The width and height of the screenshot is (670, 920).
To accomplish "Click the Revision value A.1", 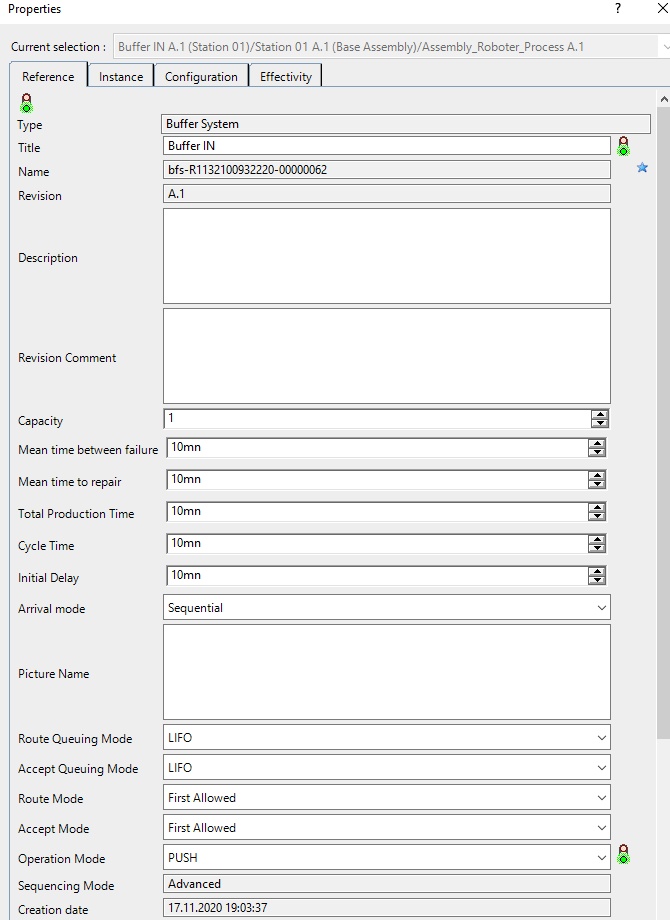I will [387, 194].
